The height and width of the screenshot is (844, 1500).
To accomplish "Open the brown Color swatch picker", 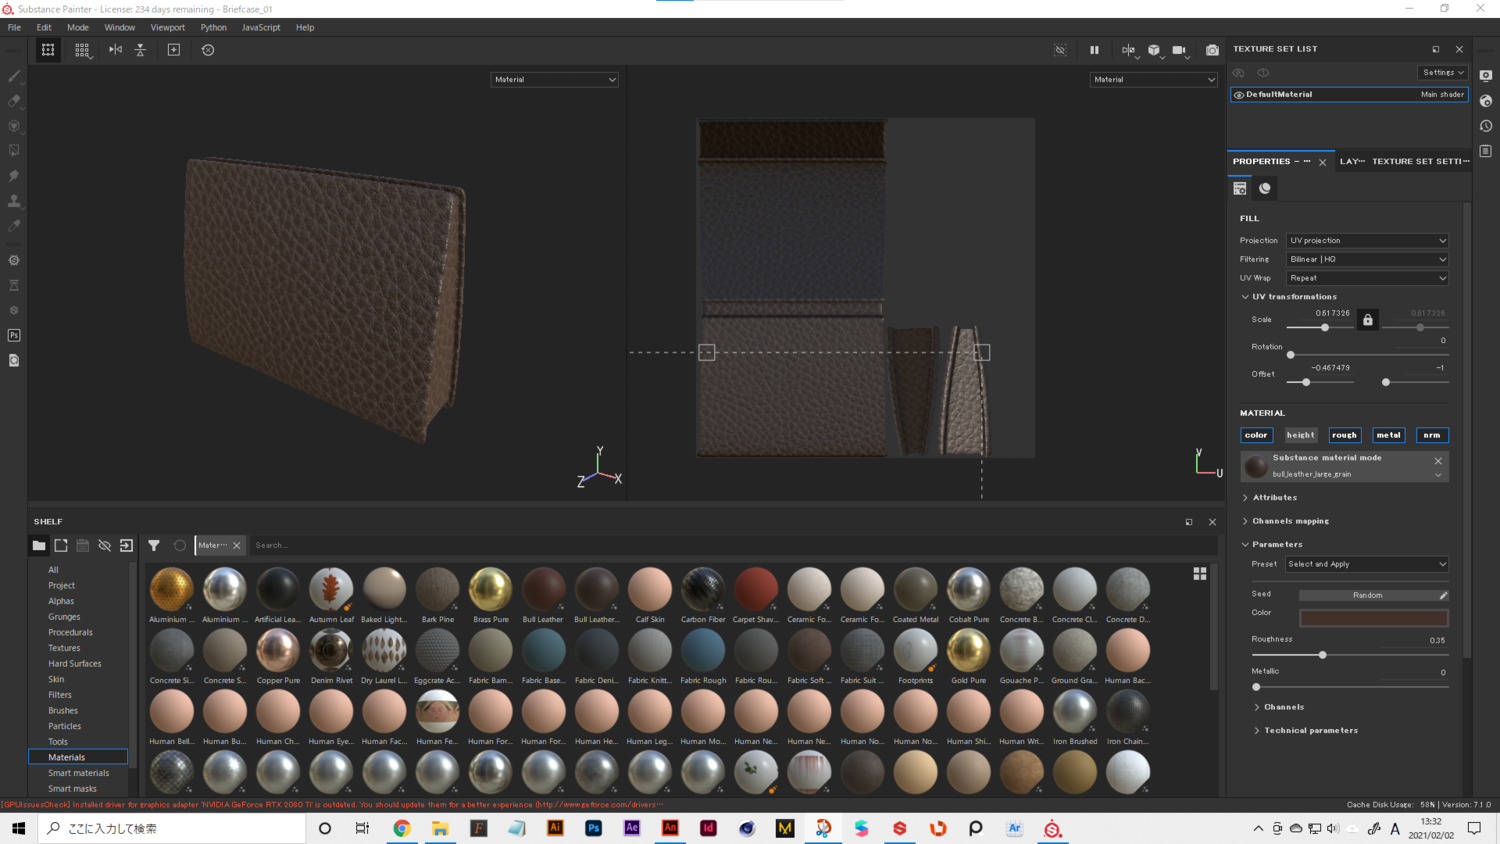I will (1373, 618).
